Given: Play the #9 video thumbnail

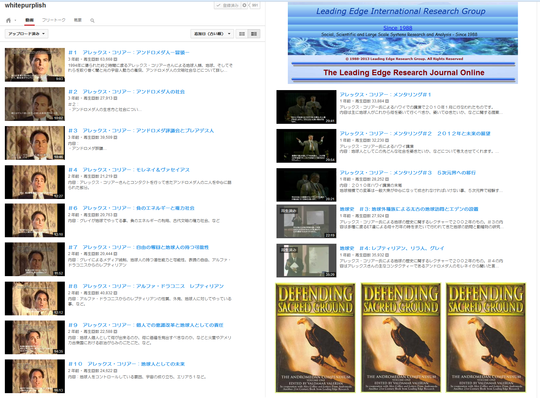Looking at the screenshot, I should 35,337.
